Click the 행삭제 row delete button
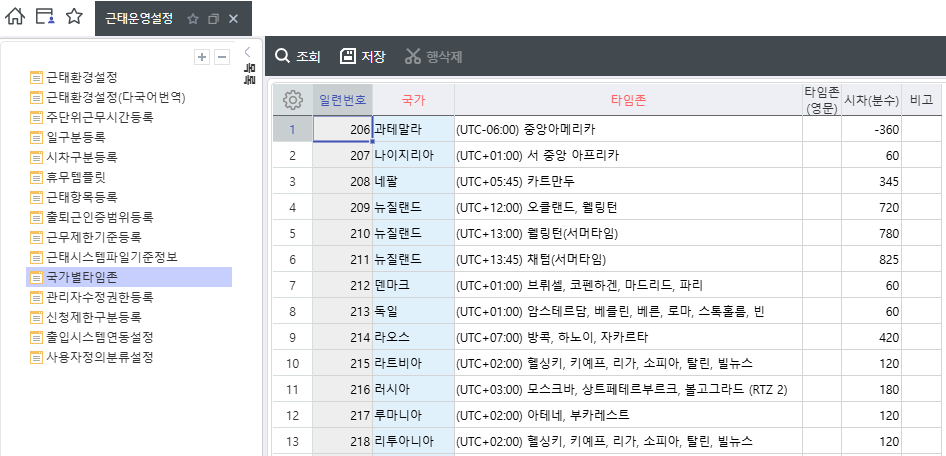 tap(433, 56)
